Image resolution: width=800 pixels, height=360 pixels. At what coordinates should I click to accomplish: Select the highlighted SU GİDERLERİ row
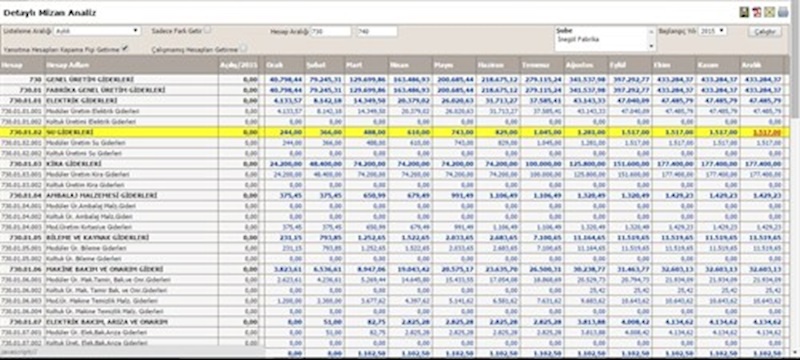click(x=392, y=132)
